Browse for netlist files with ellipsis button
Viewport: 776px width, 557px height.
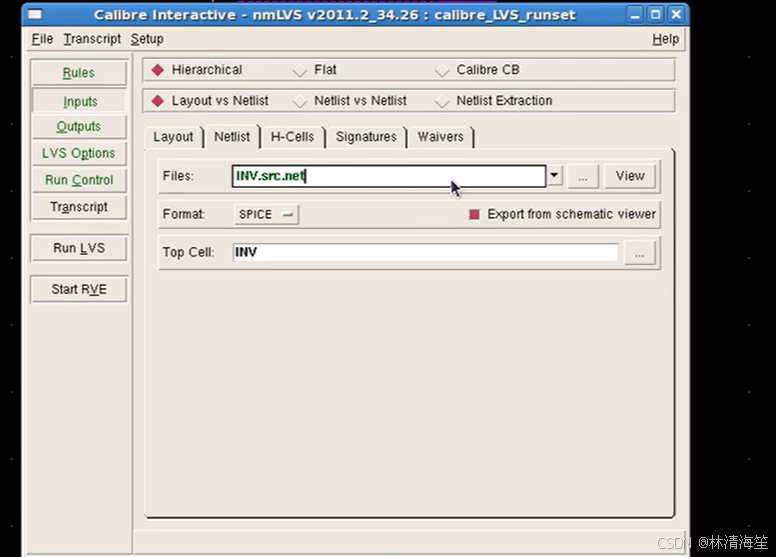583,176
